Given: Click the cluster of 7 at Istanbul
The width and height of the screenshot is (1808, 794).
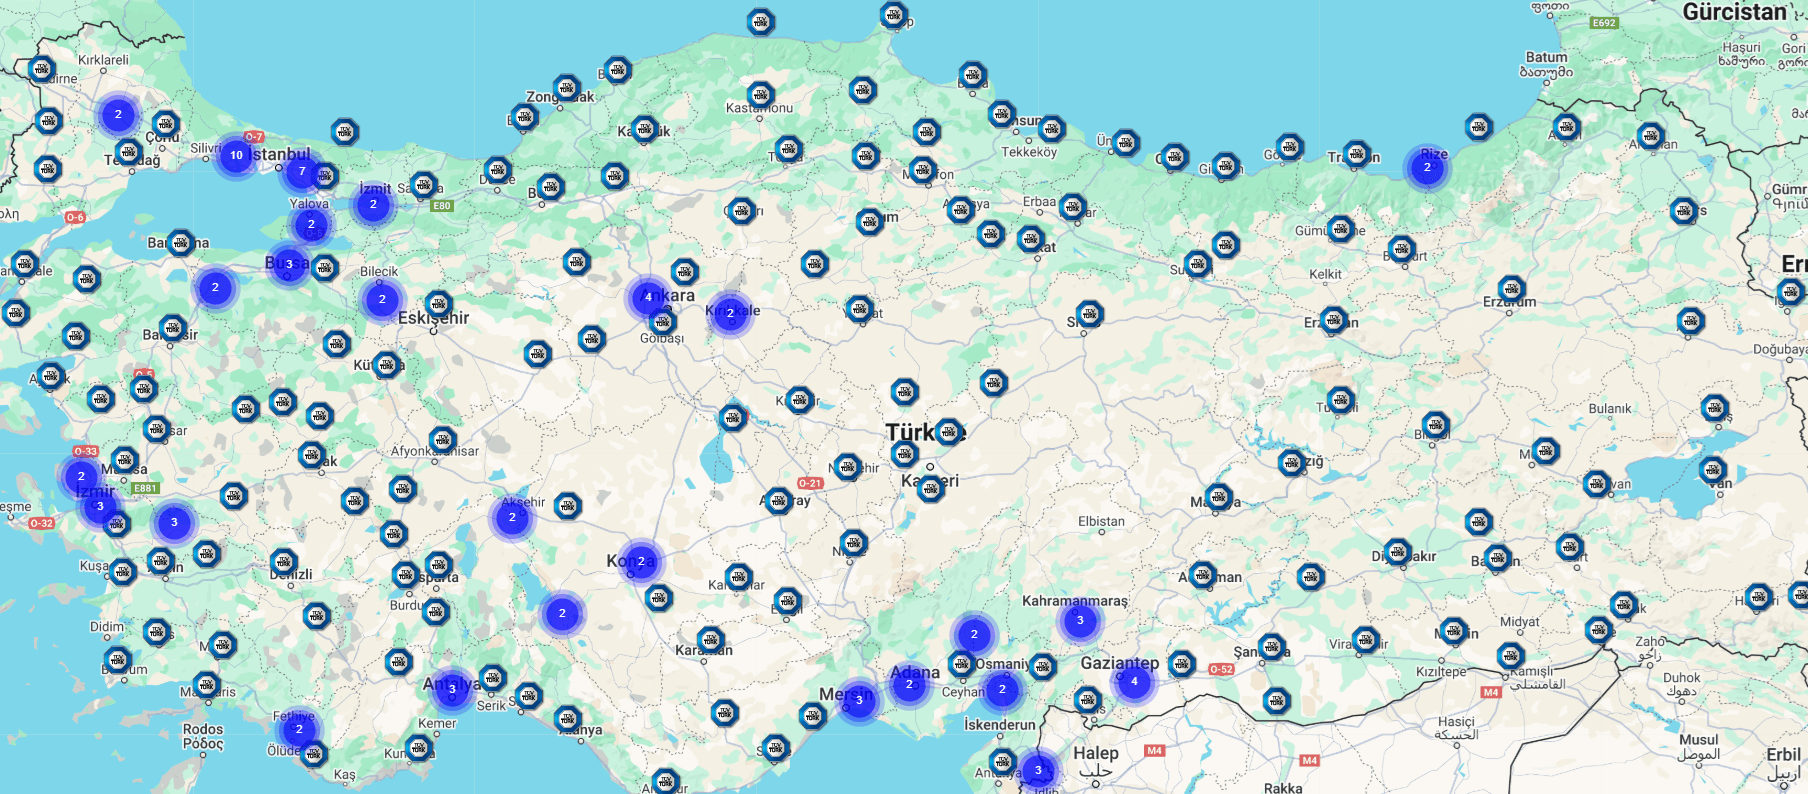Looking at the screenshot, I should [x=302, y=171].
